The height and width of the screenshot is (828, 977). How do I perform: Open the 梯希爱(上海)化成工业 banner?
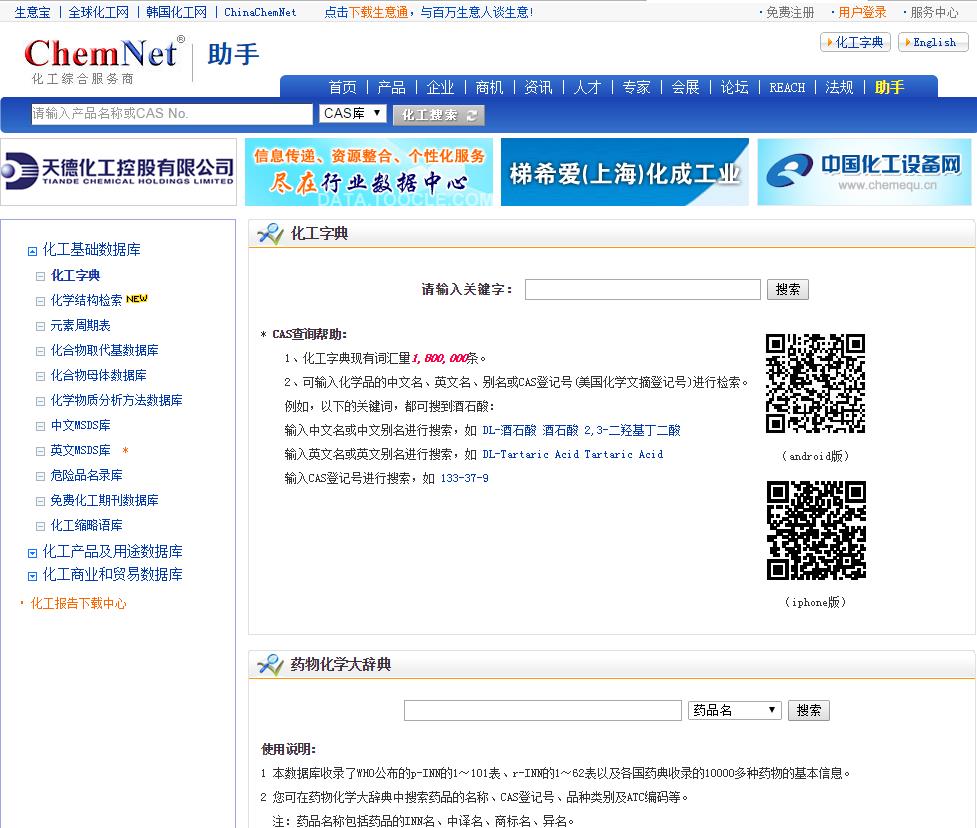coord(625,172)
